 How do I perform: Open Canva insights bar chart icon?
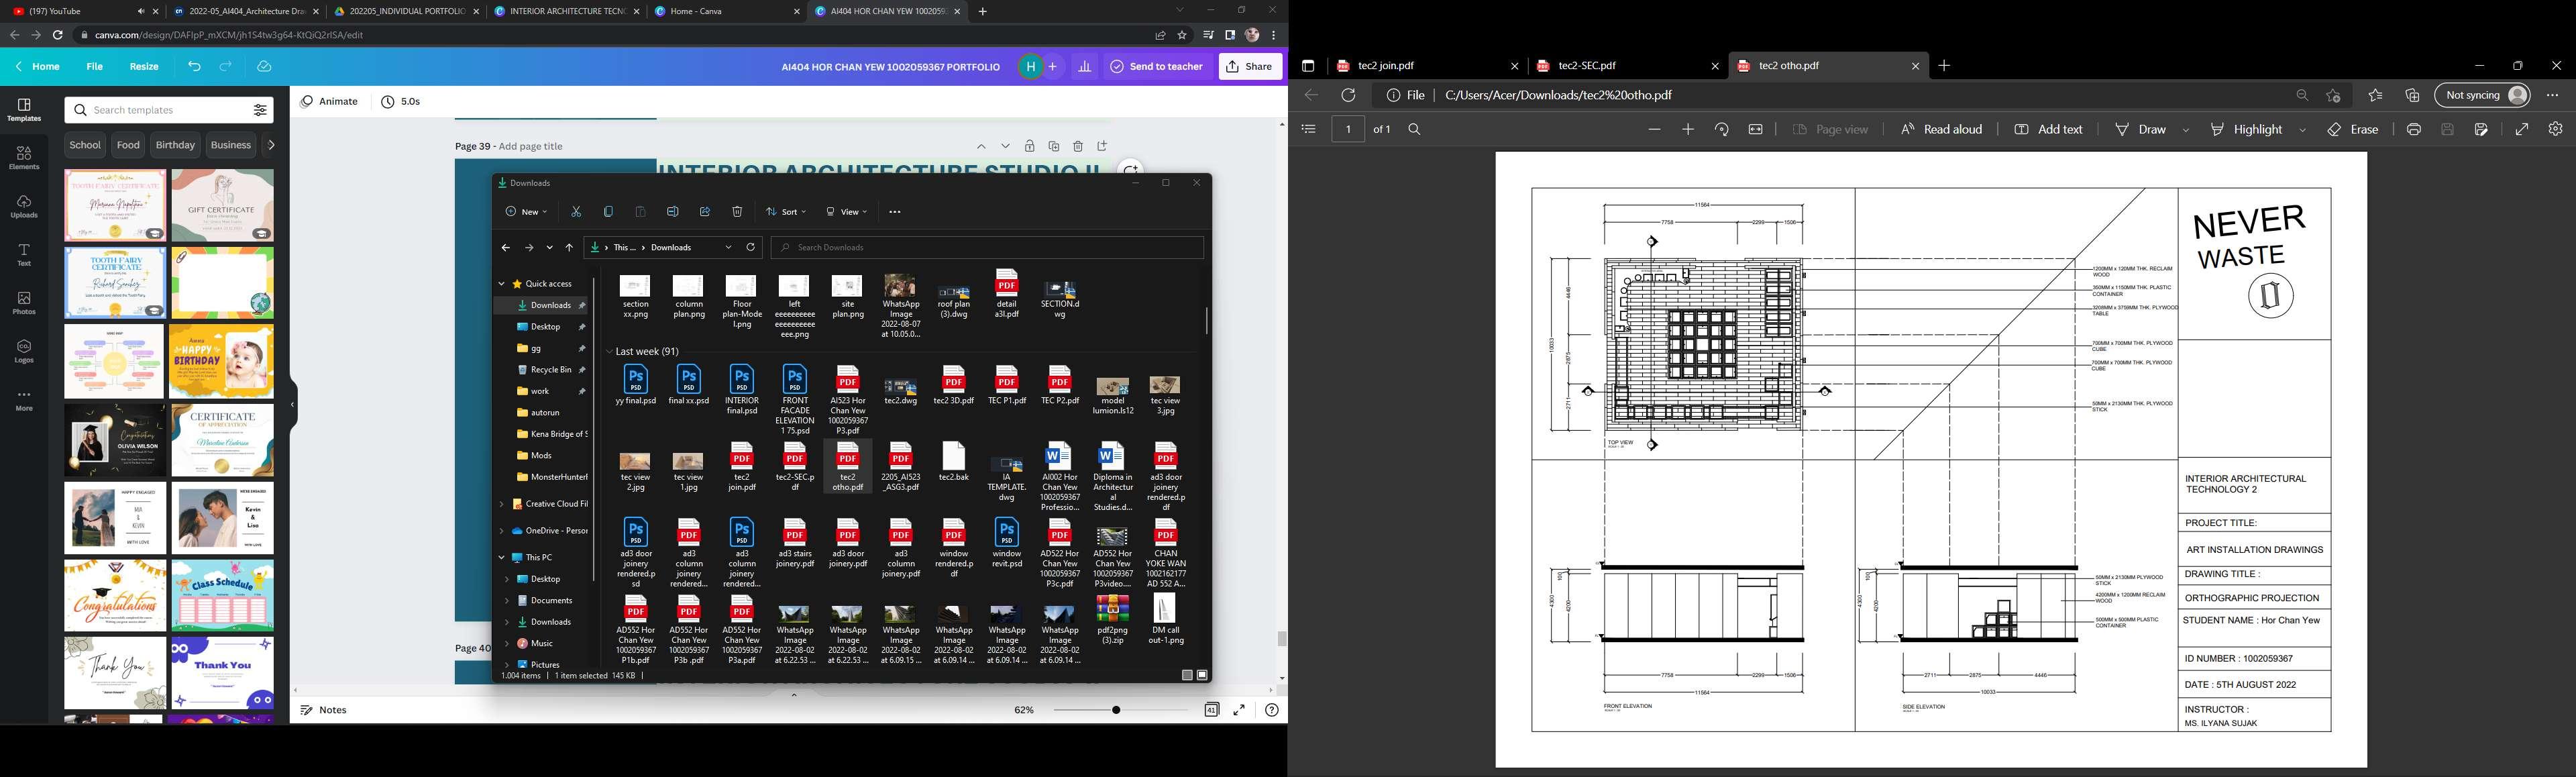pos(1085,67)
